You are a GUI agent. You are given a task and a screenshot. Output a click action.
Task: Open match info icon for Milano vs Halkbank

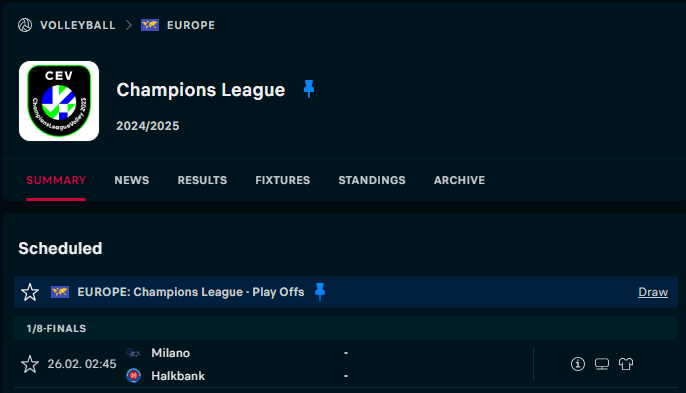(x=578, y=364)
